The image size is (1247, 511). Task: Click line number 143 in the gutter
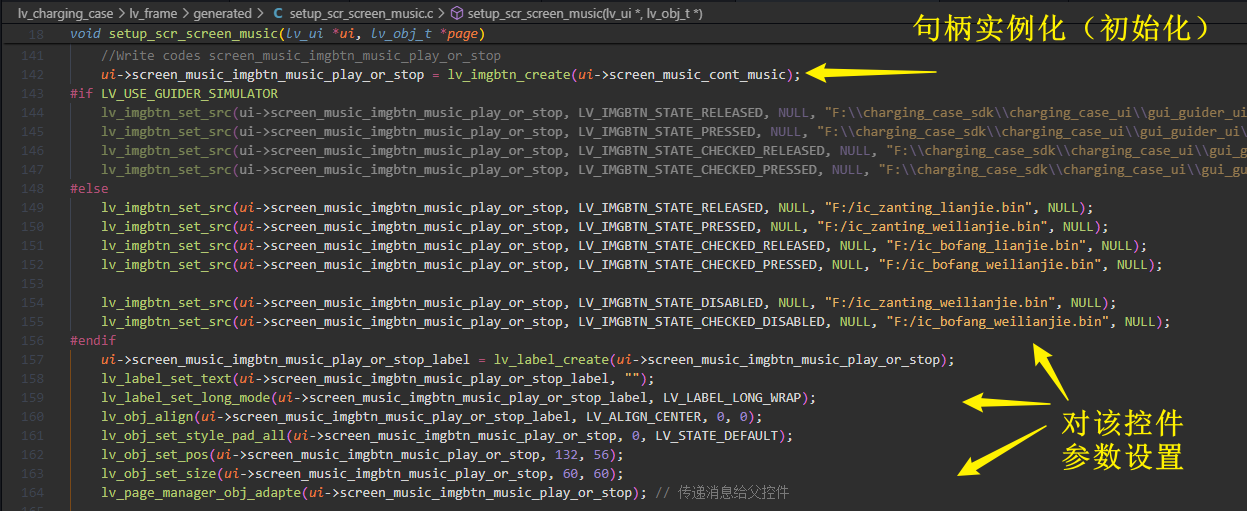pos(34,93)
